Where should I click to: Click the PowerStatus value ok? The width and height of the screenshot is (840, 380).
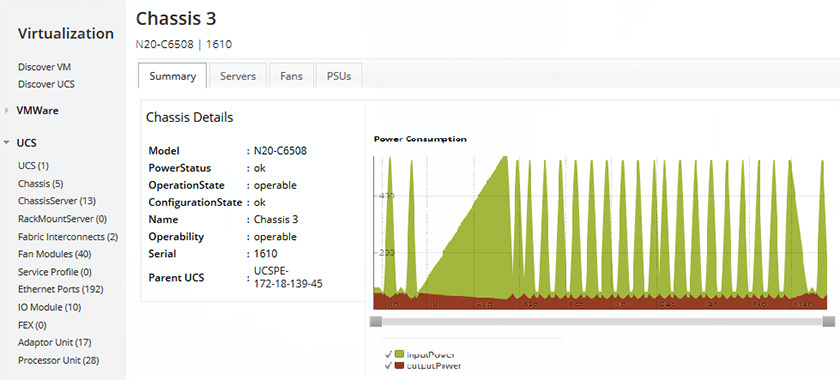pos(259,168)
